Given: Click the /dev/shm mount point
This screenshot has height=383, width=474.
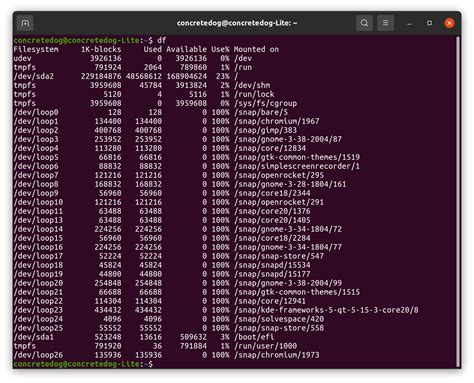Looking at the screenshot, I should [x=252, y=85].
